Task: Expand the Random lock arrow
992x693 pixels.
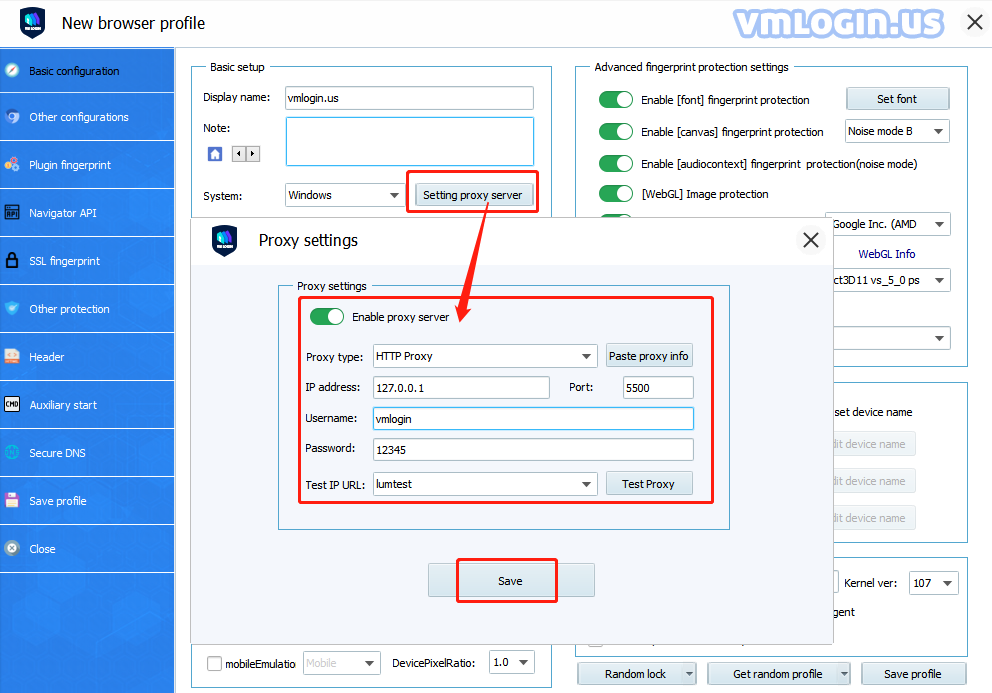Action: (x=689, y=674)
